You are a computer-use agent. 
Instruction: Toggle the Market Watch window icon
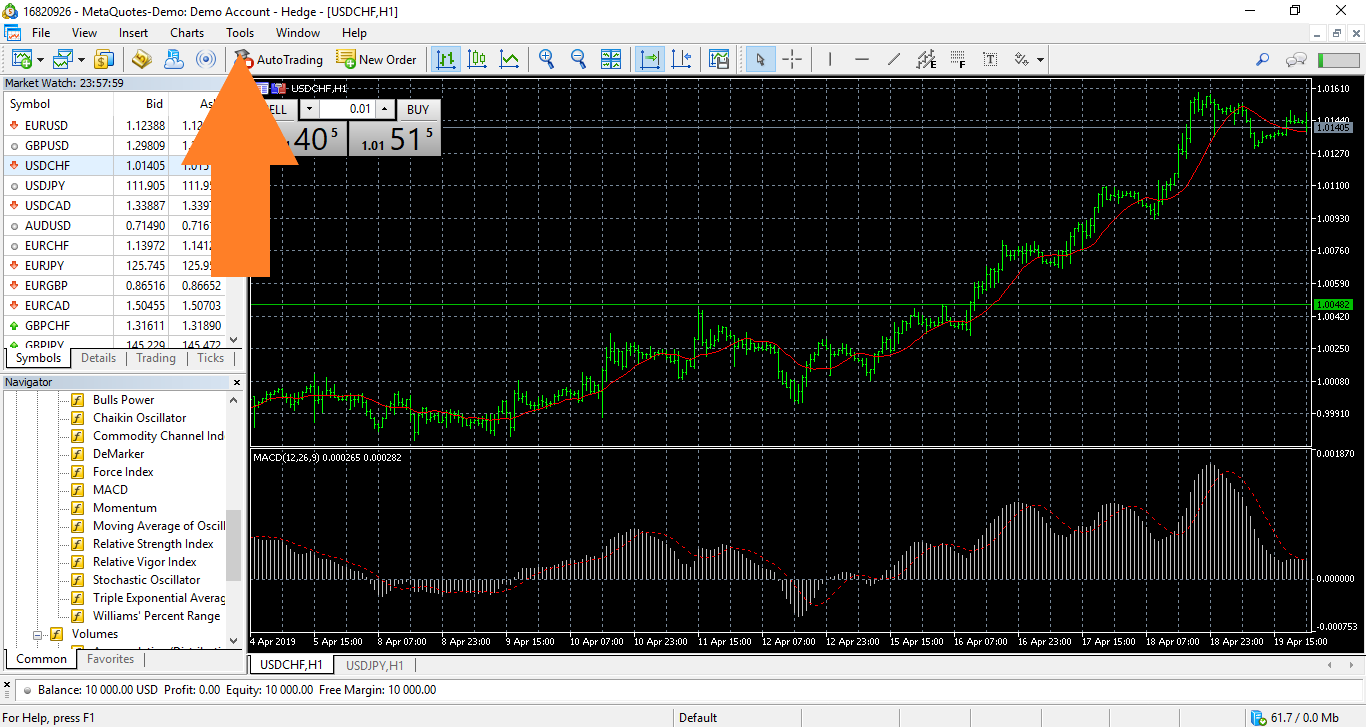105,59
